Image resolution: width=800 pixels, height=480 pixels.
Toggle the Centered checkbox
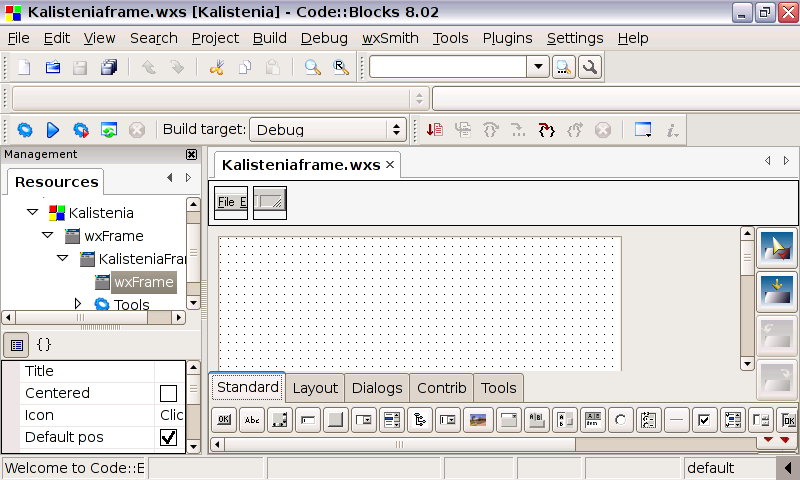pos(168,393)
